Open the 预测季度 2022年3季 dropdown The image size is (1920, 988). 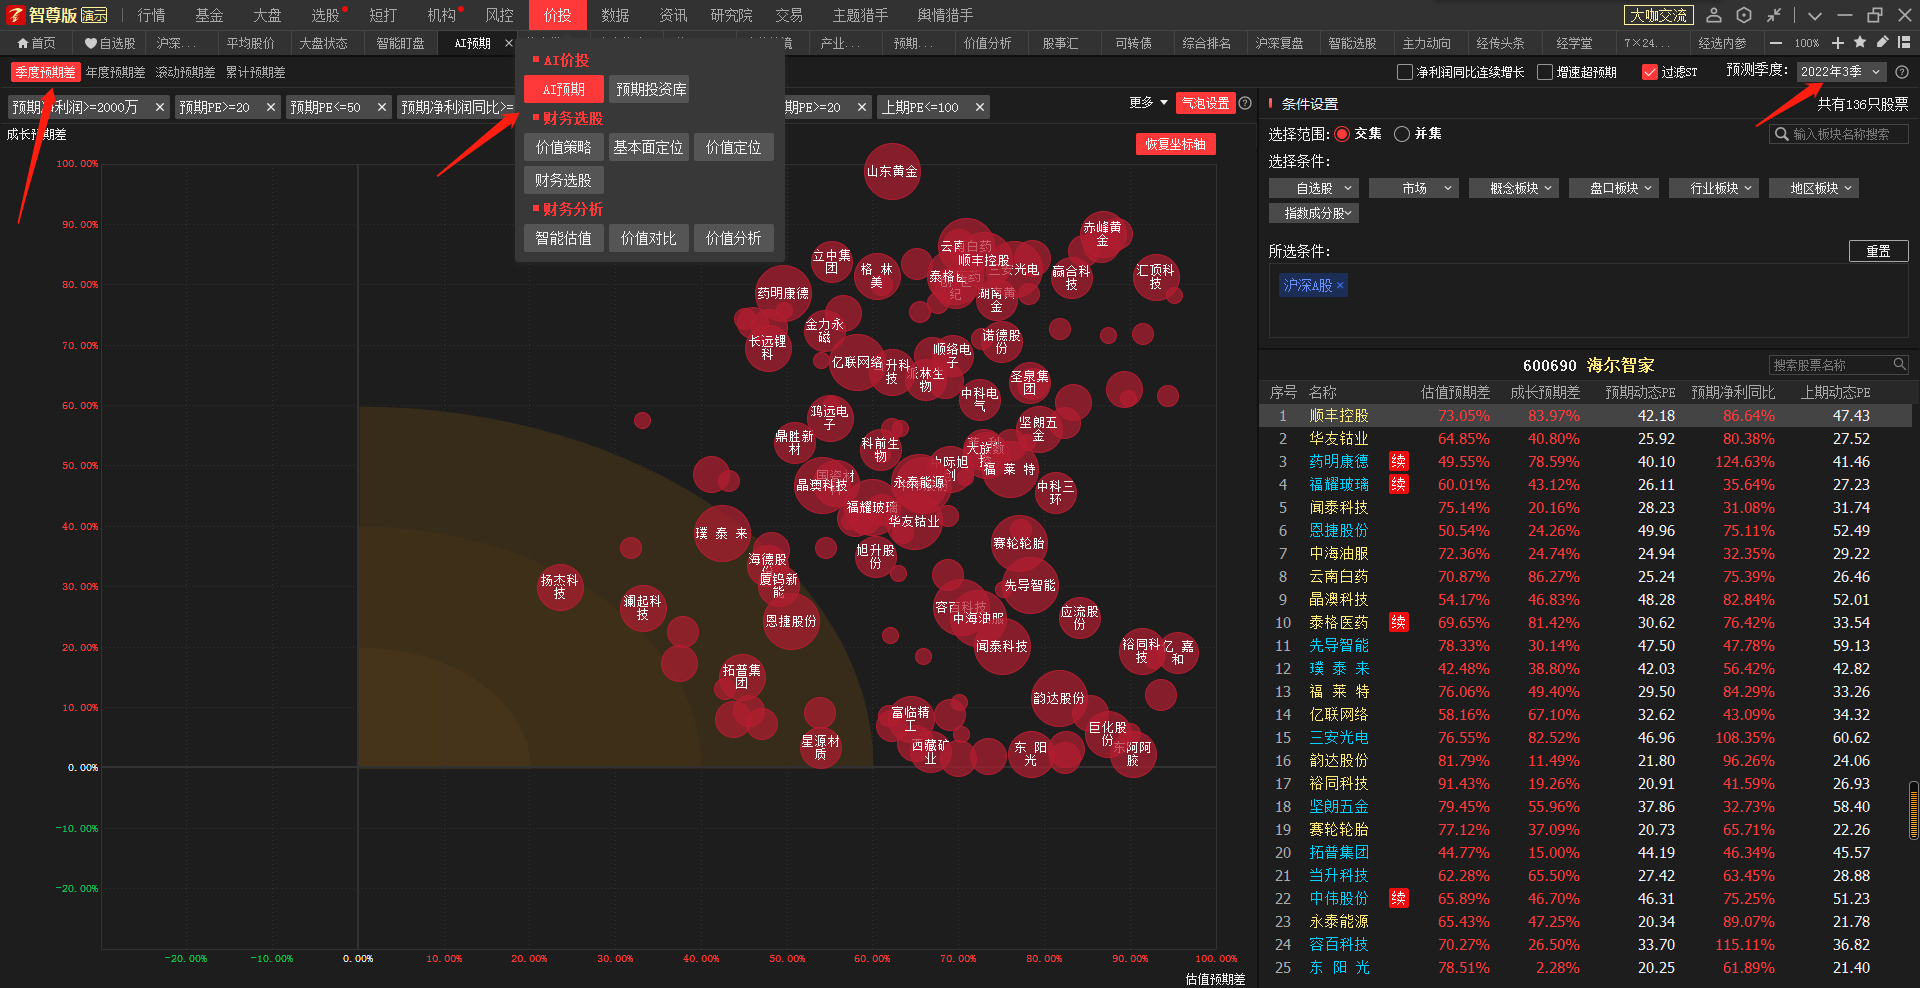click(1840, 72)
